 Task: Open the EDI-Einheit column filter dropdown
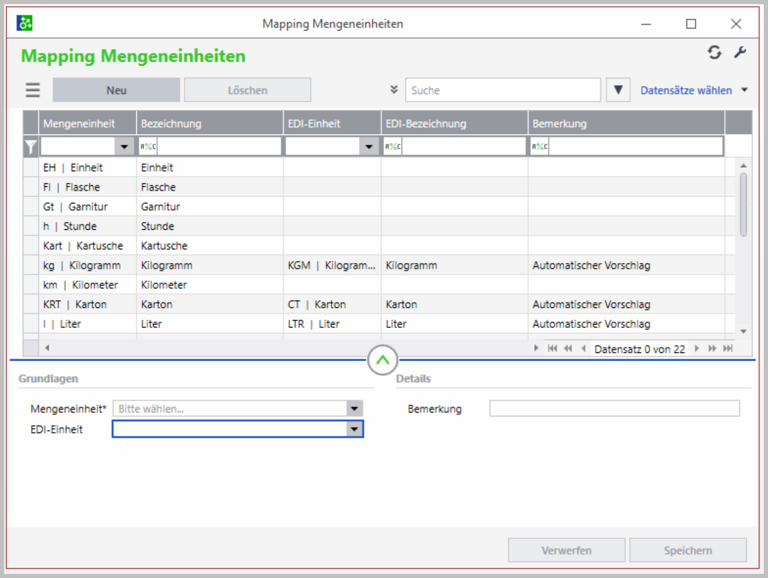pos(369,146)
